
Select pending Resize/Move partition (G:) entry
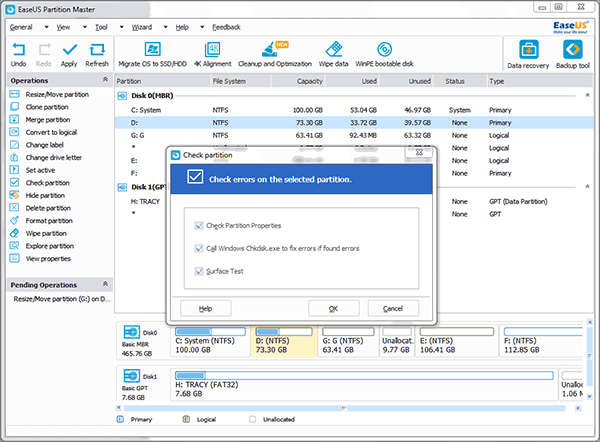(62, 299)
